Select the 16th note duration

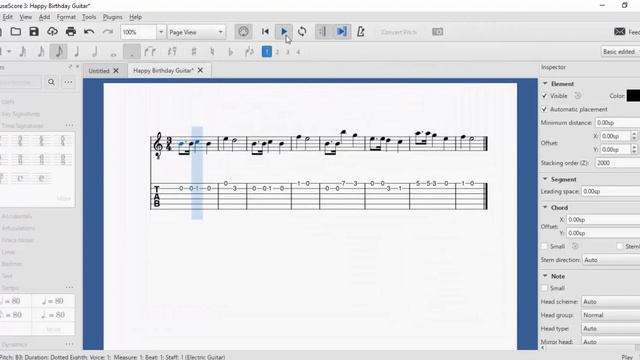(41, 51)
